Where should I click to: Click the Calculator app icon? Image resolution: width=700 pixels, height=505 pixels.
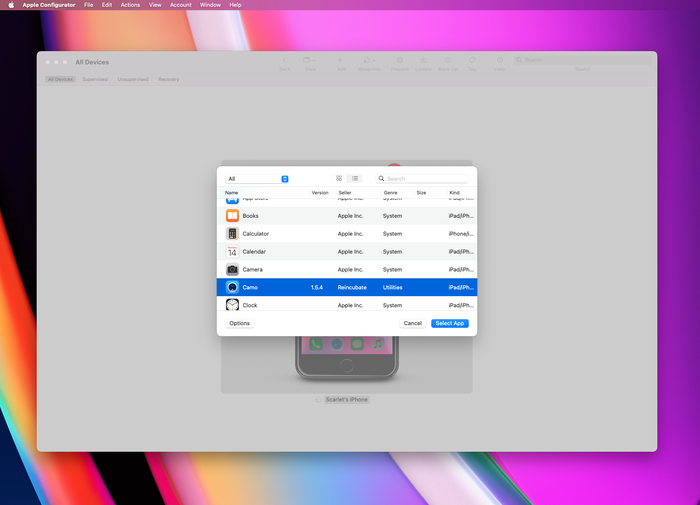[232, 234]
